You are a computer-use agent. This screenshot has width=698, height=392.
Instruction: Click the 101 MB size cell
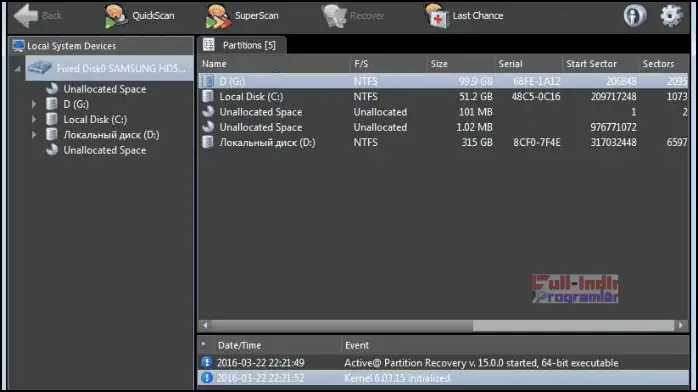point(476,112)
